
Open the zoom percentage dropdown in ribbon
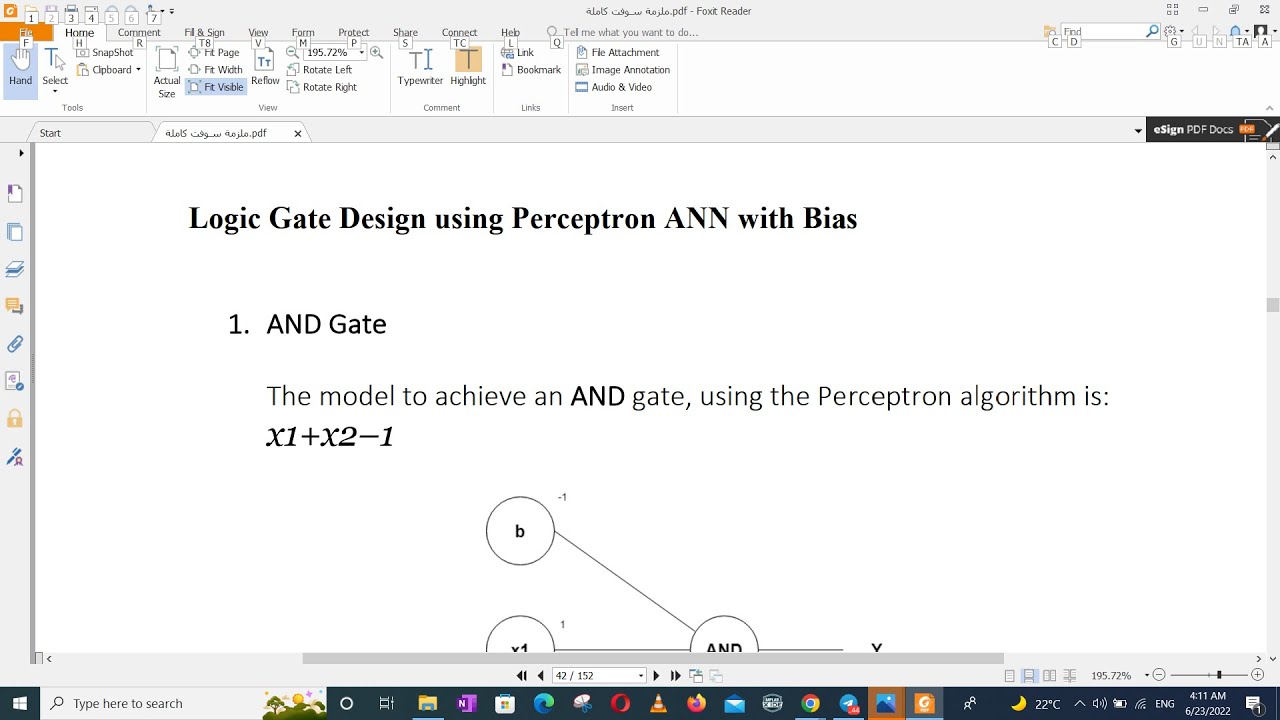pos(361,52)
